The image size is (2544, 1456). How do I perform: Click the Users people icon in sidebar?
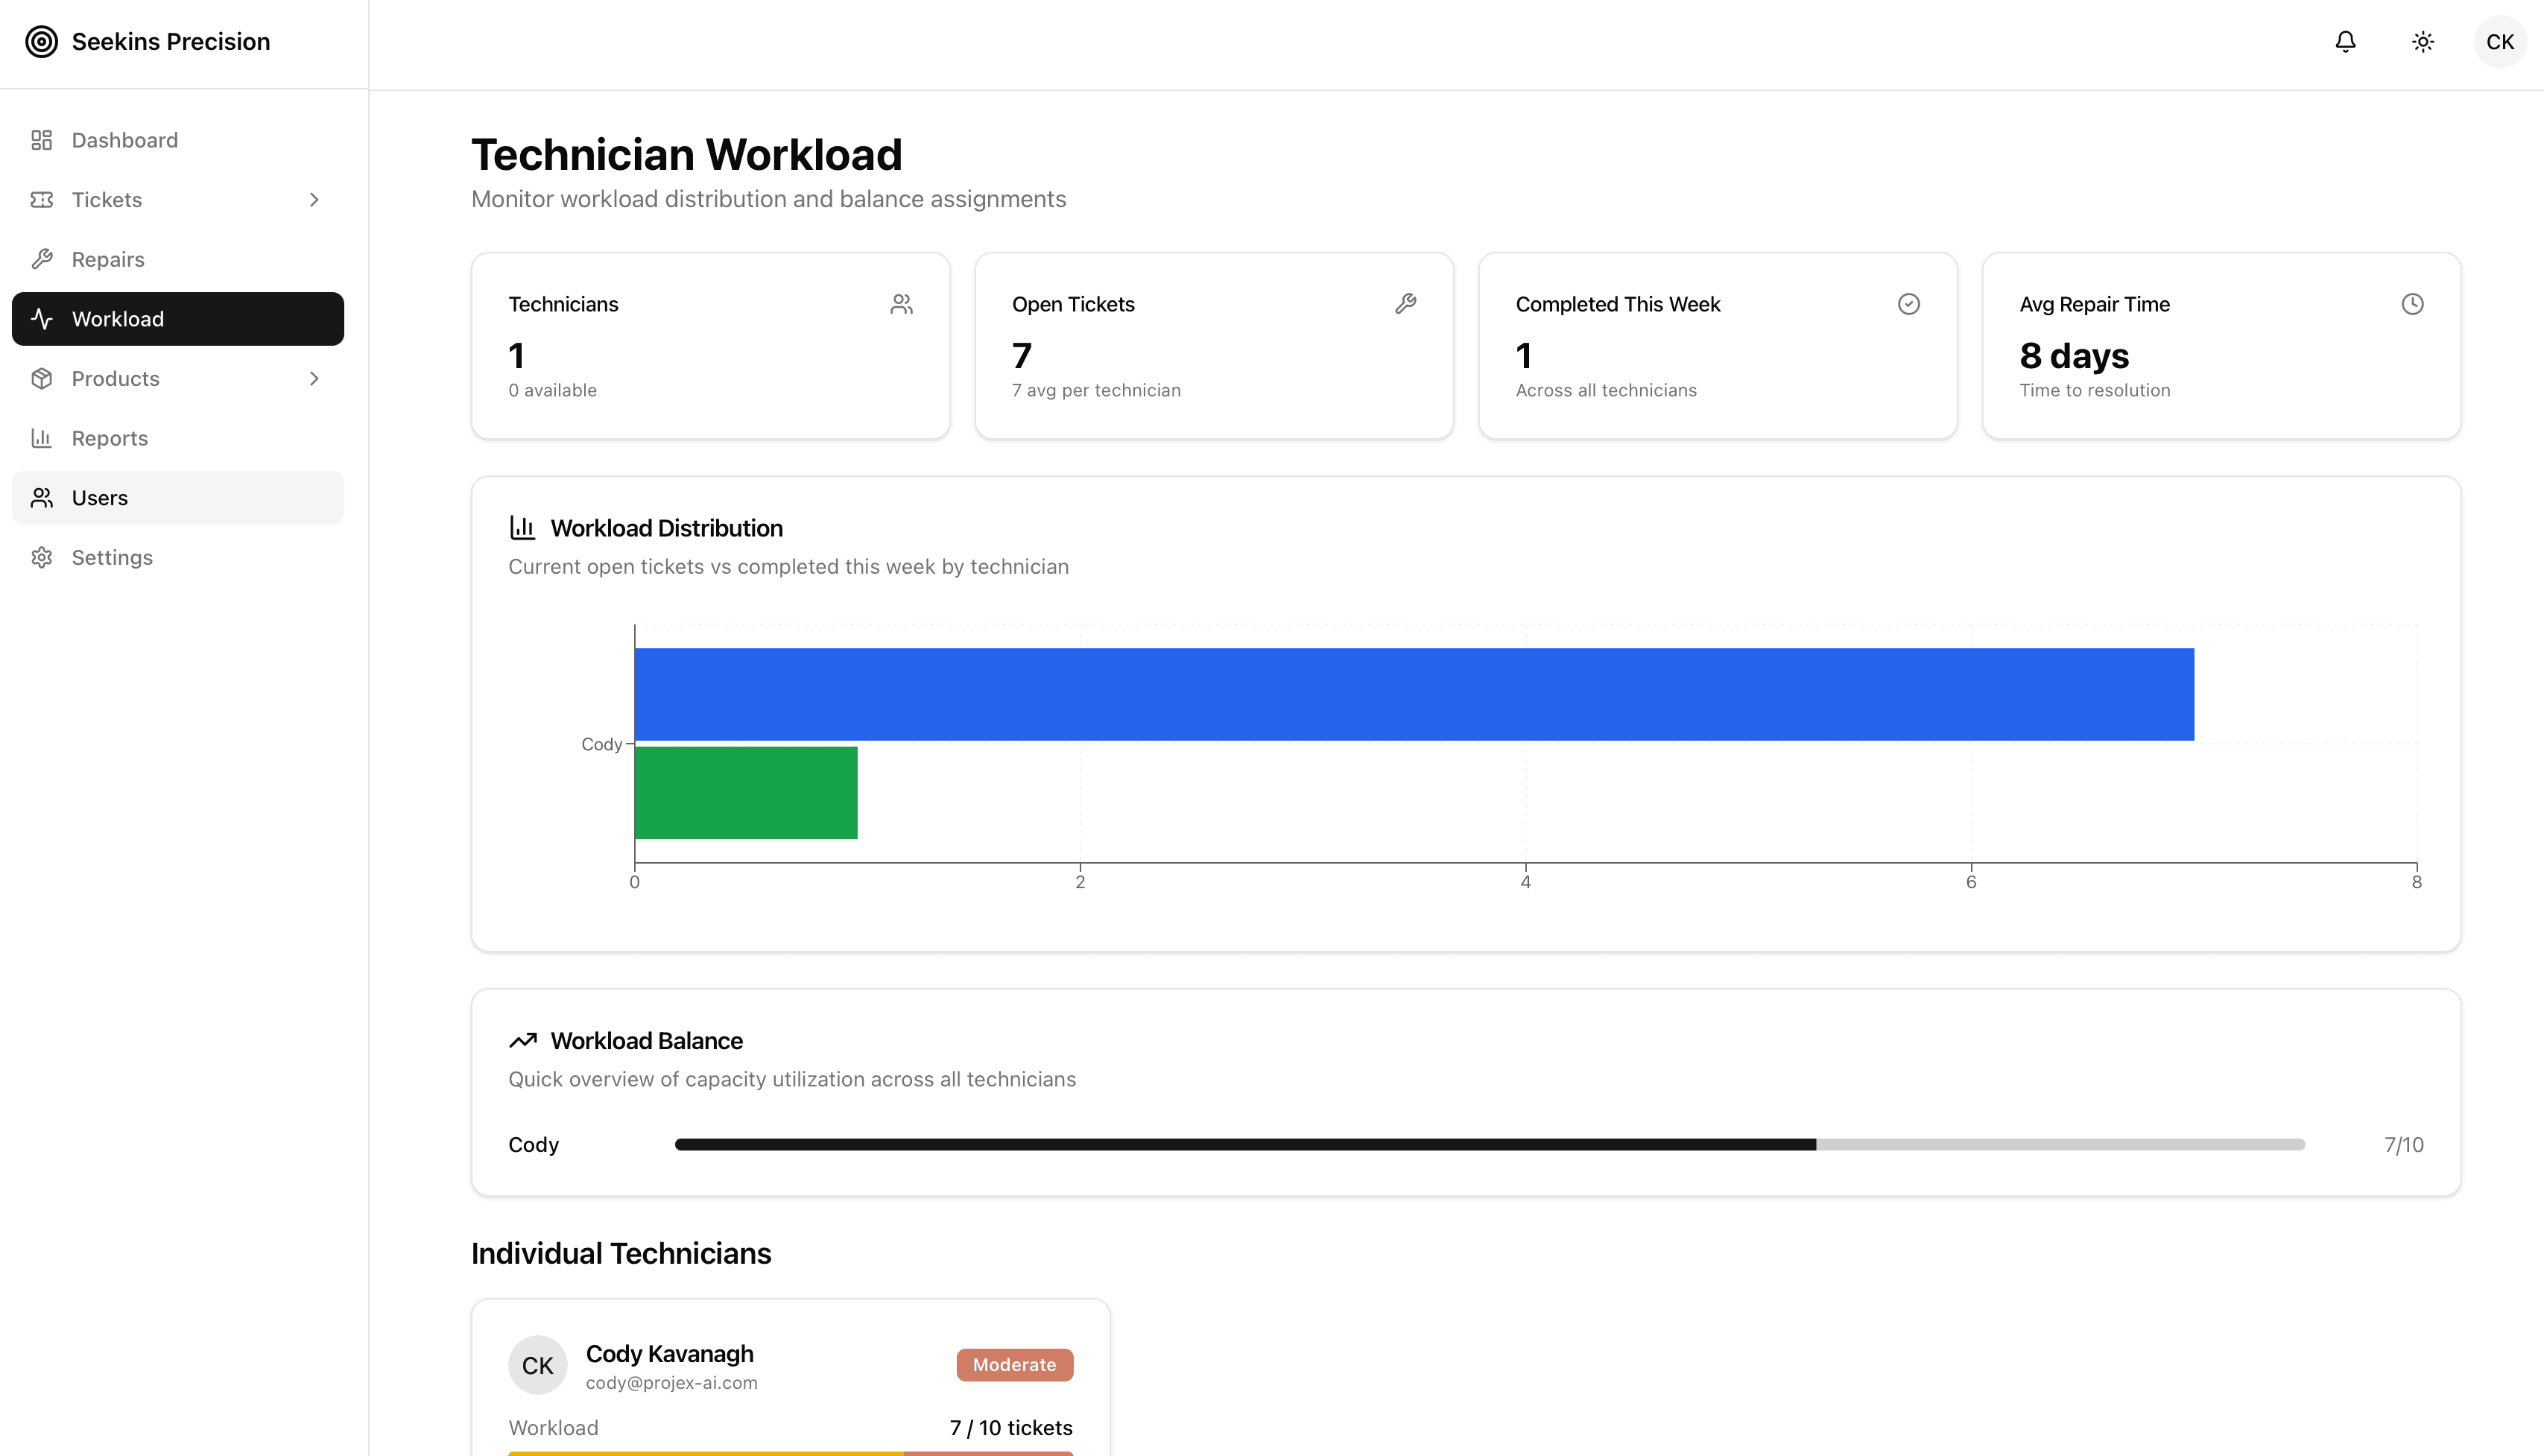(42, 498)
